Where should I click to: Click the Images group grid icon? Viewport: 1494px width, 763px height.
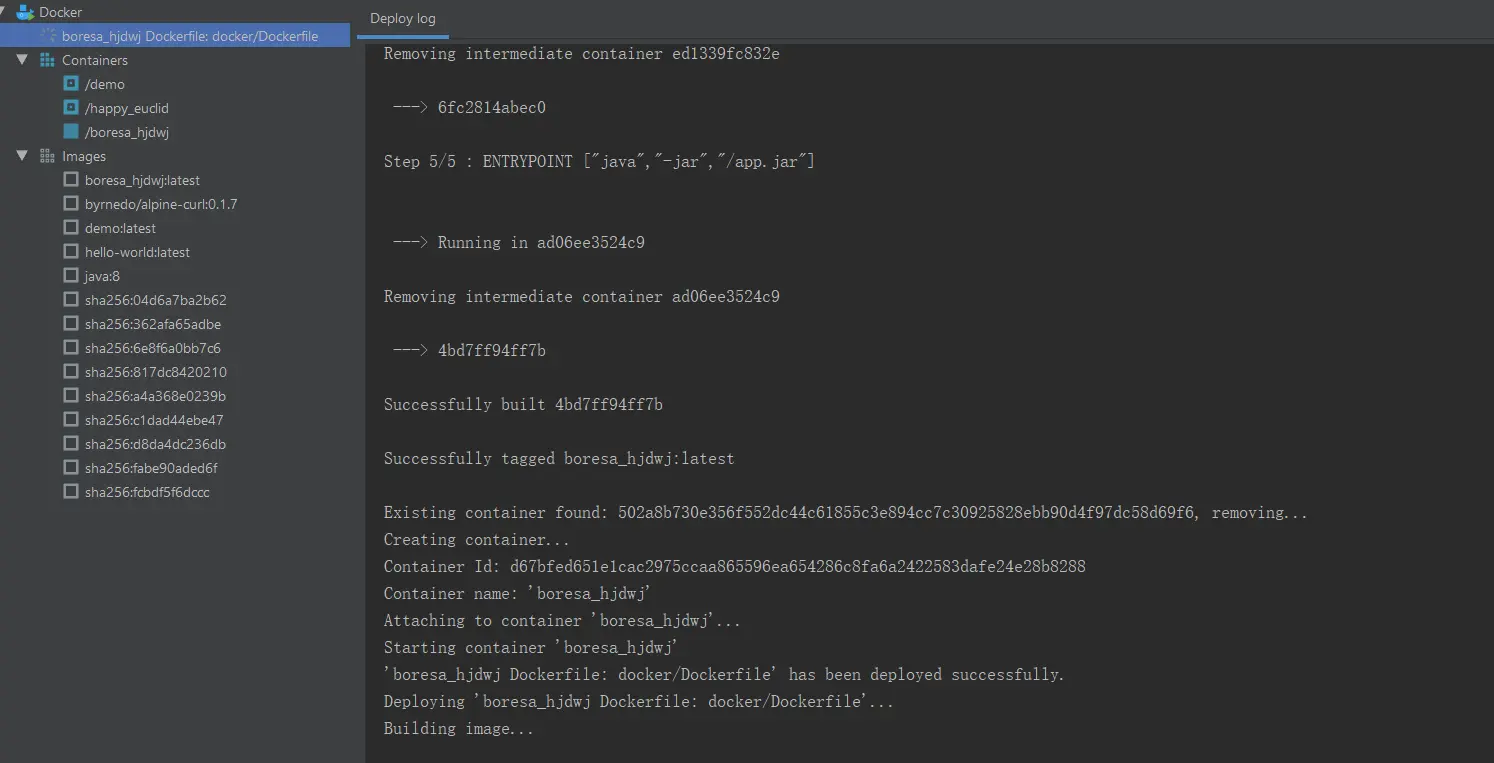point(47,156)
